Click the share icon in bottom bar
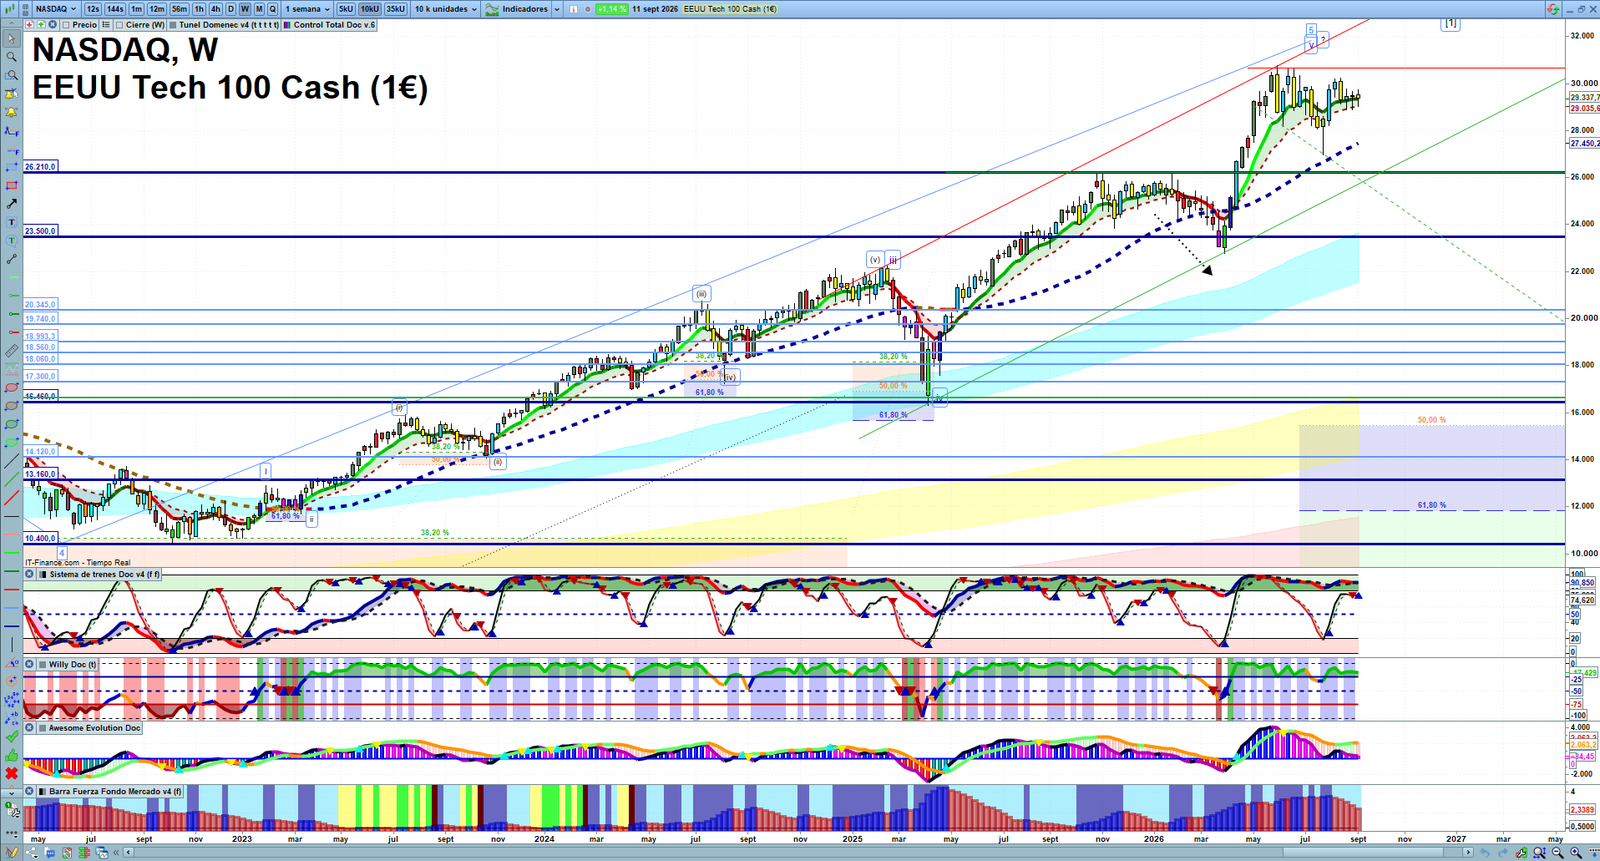The image size is (1600, 861). click(x=31, y=852)
